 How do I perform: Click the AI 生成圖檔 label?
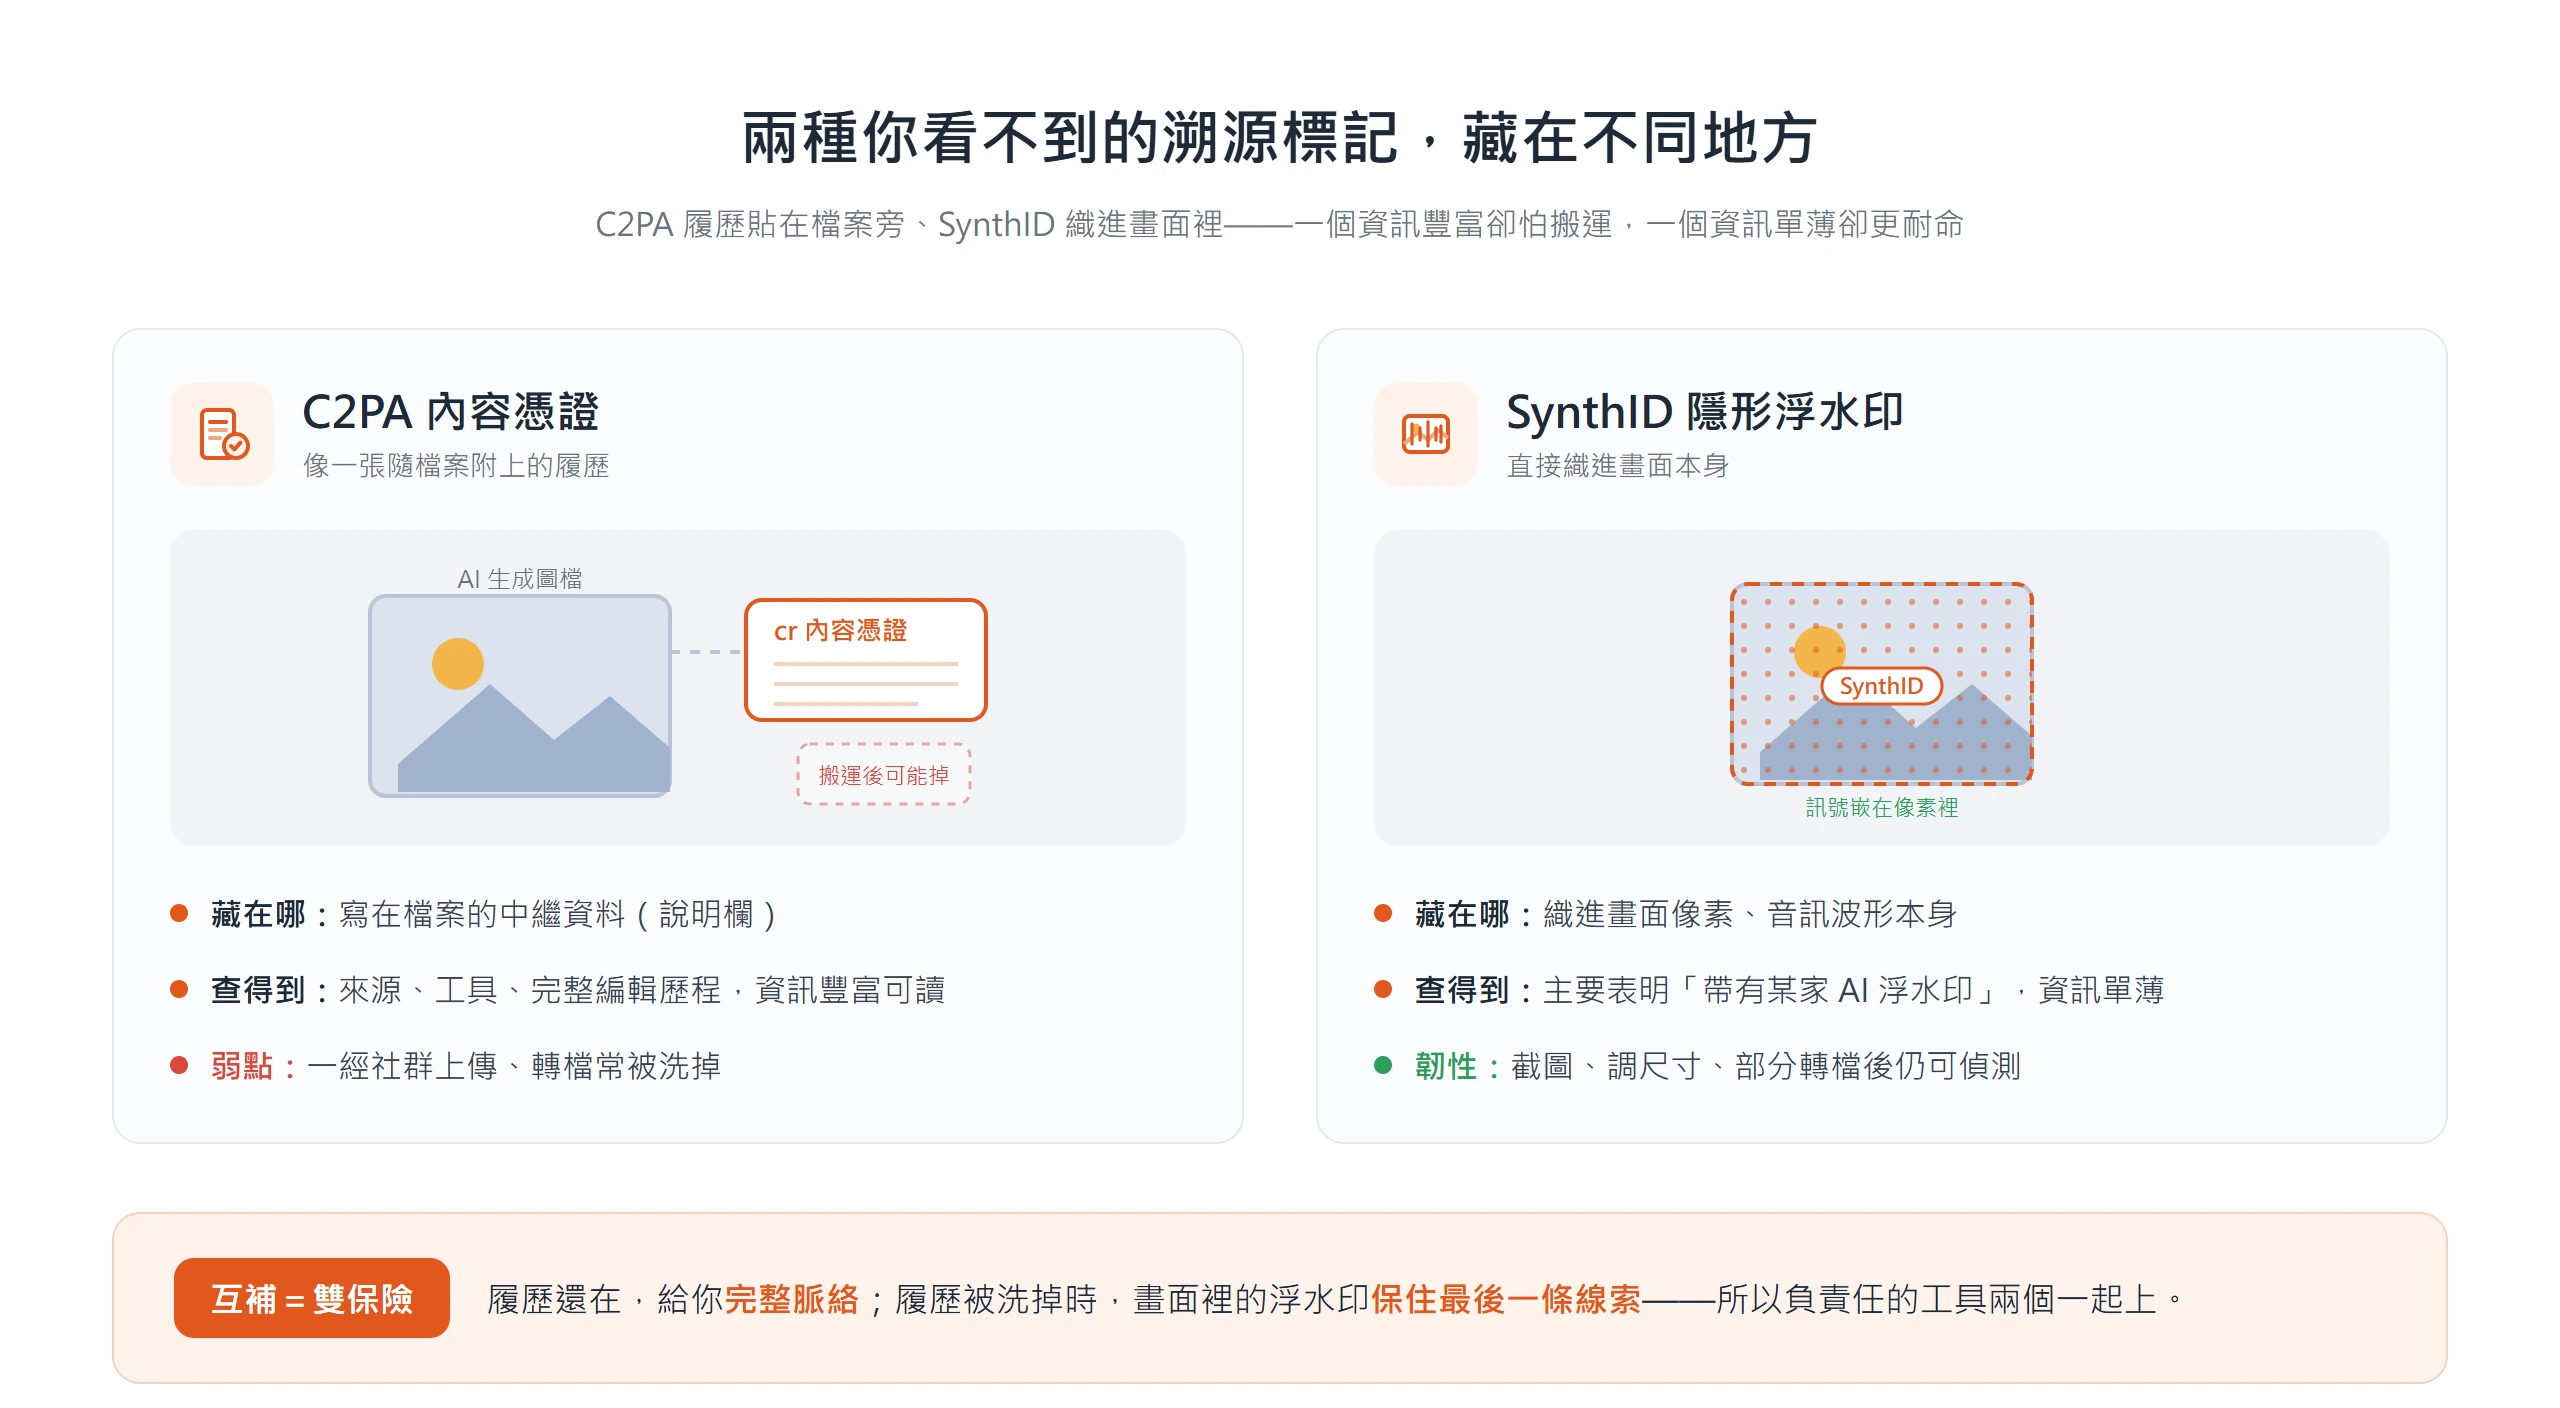point(520,578)
